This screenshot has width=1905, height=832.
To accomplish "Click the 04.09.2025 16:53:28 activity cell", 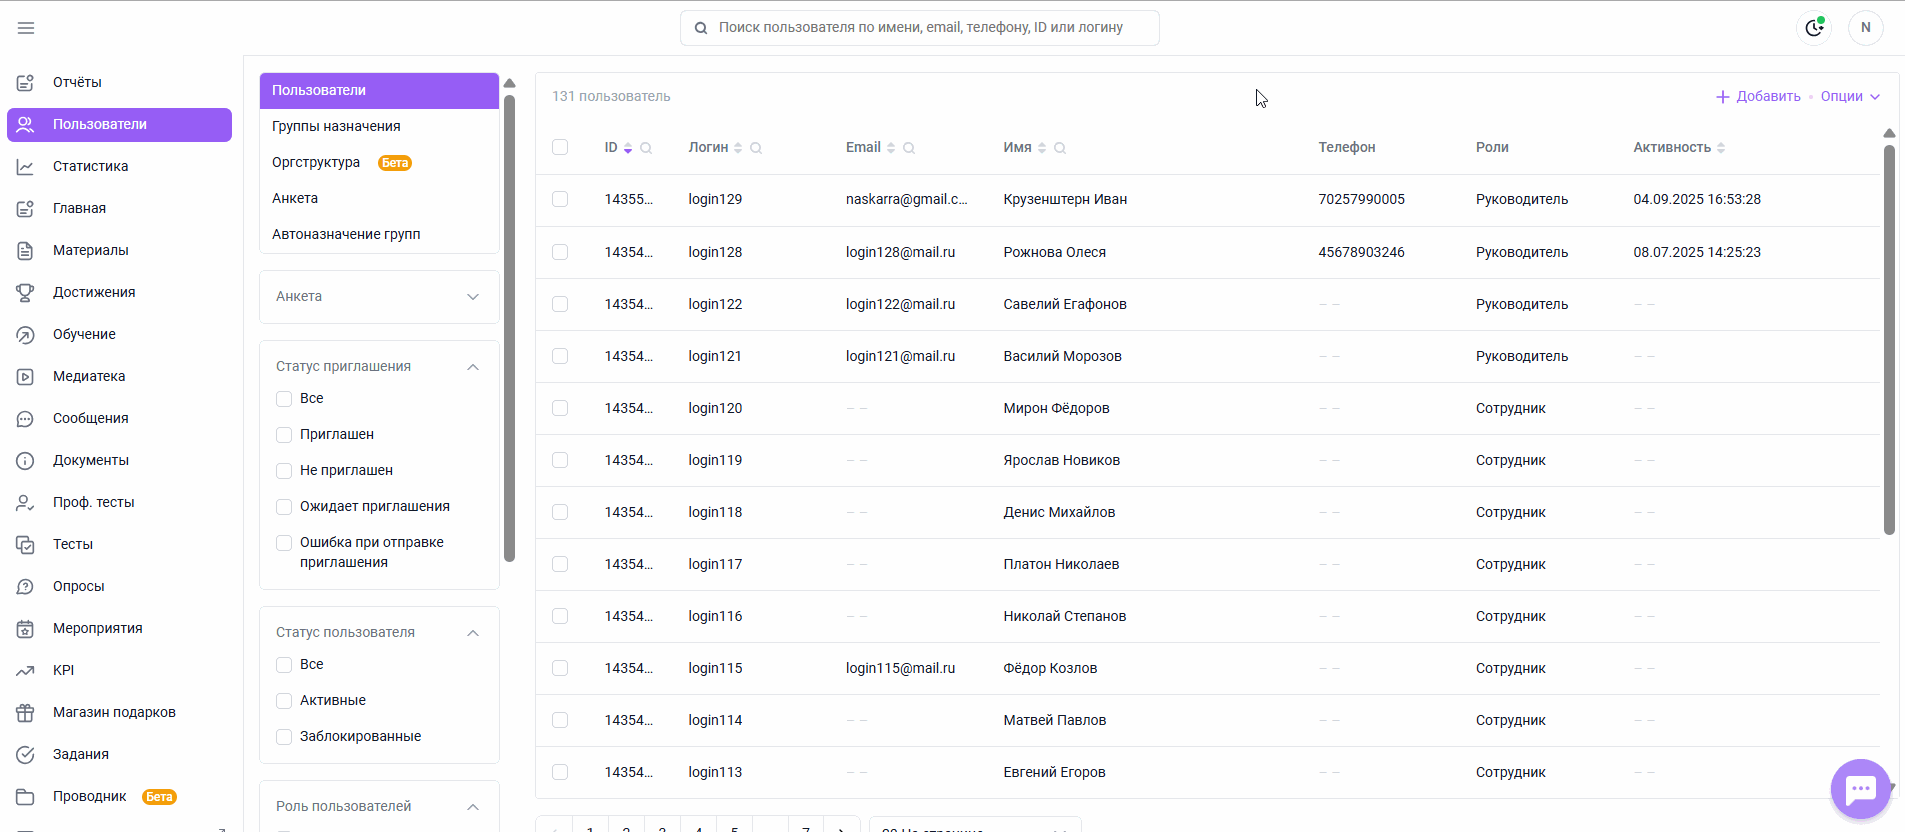I will (1697, 199).
